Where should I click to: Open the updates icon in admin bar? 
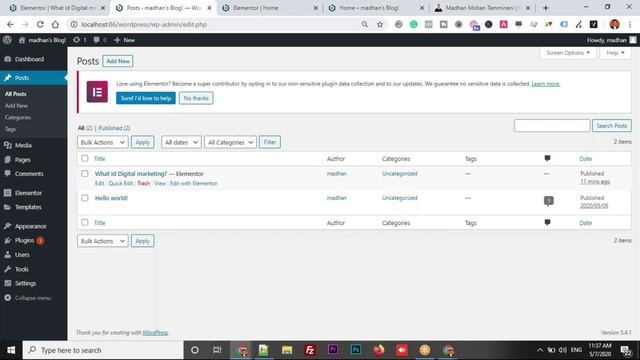pyautogui.click(x=80, y=40)
